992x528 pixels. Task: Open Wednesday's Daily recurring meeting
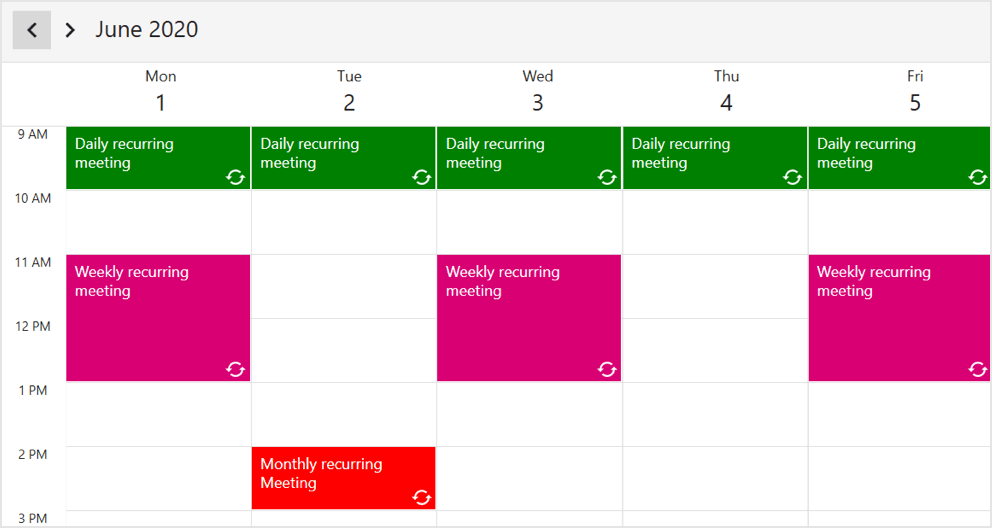[x=520, y=155]
